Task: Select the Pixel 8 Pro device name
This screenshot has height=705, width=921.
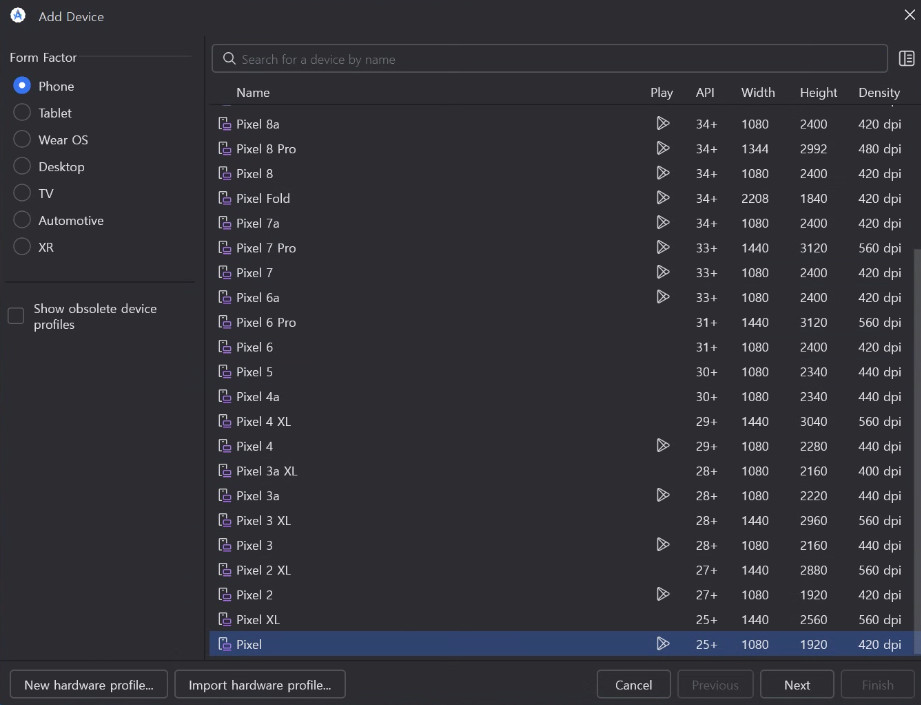Action: point(265,149)
